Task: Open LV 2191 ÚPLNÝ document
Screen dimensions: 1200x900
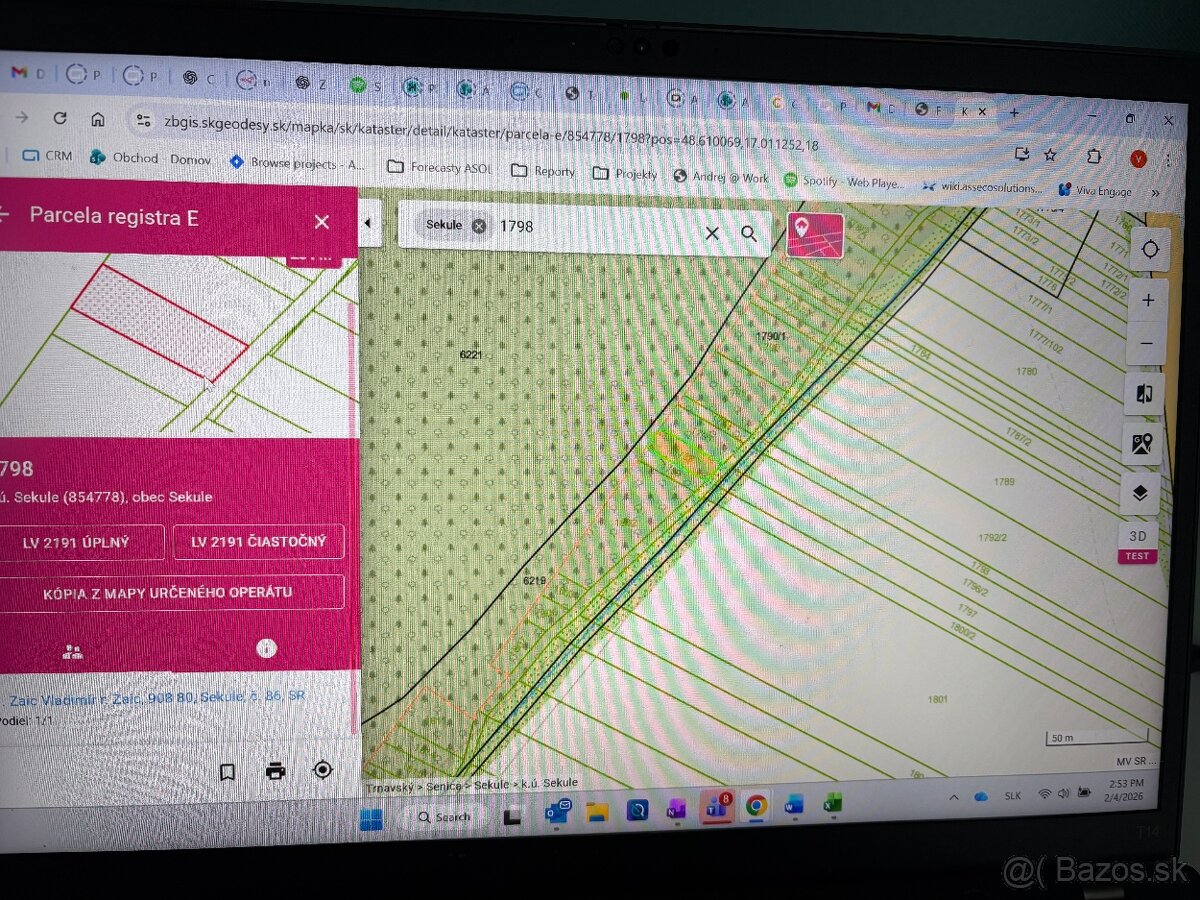Action: tap(80, 543)
